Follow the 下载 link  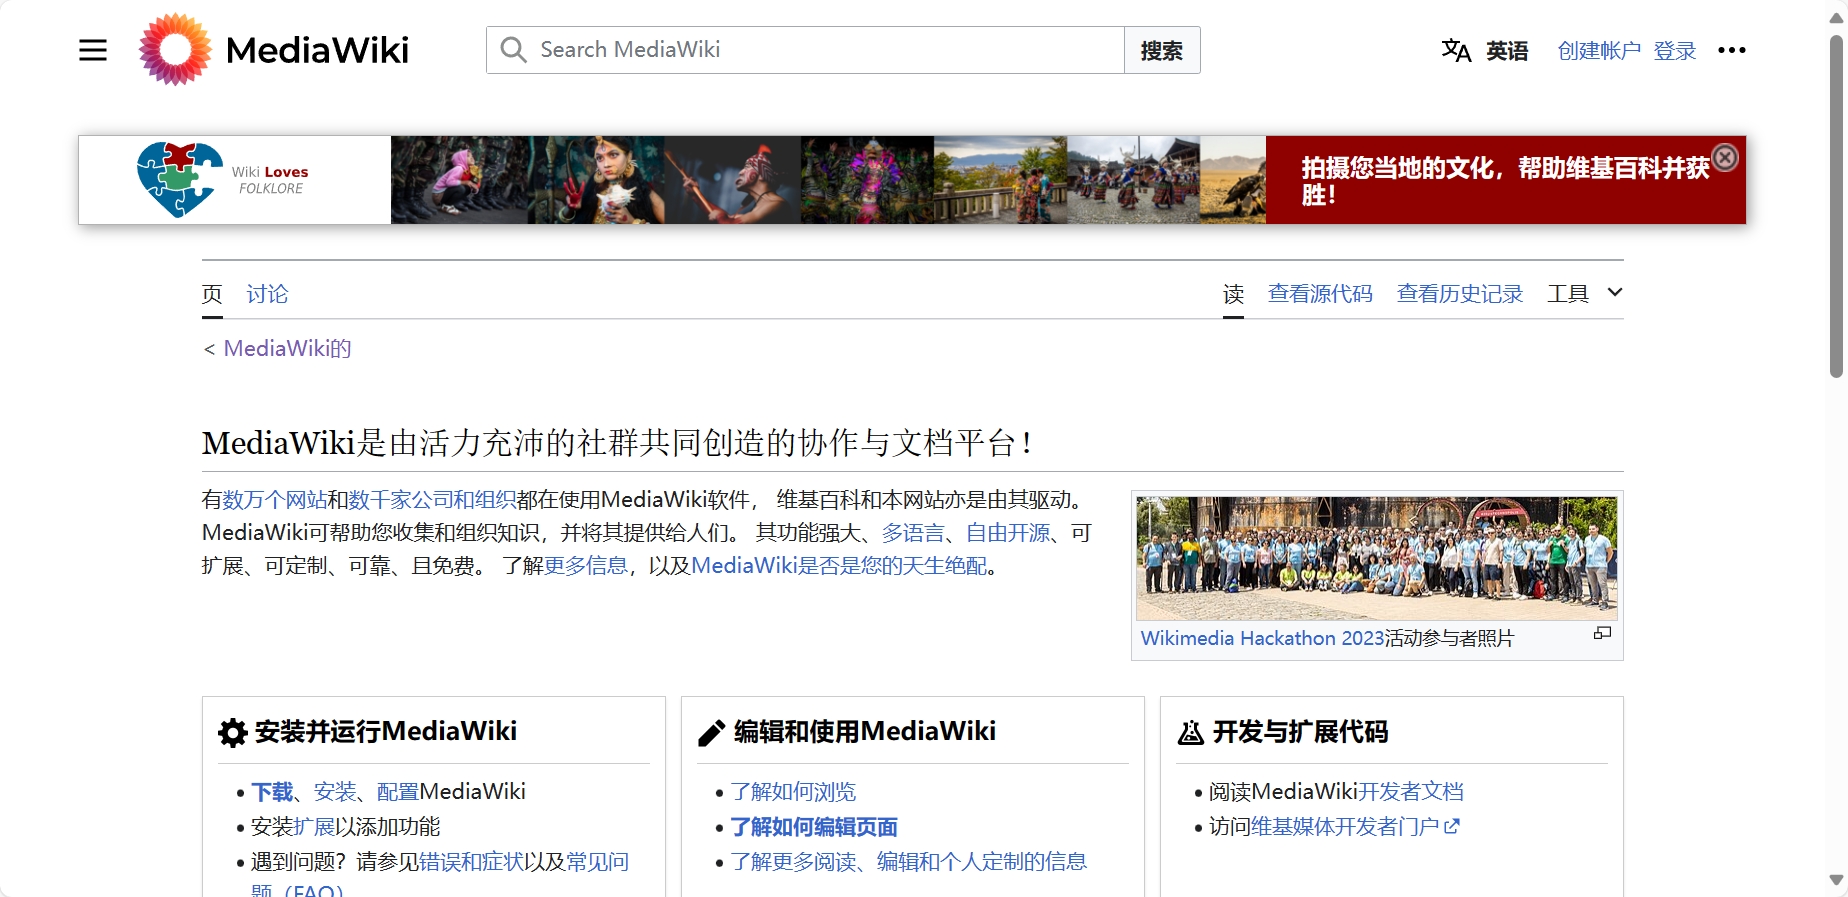(x=272, y=792)
